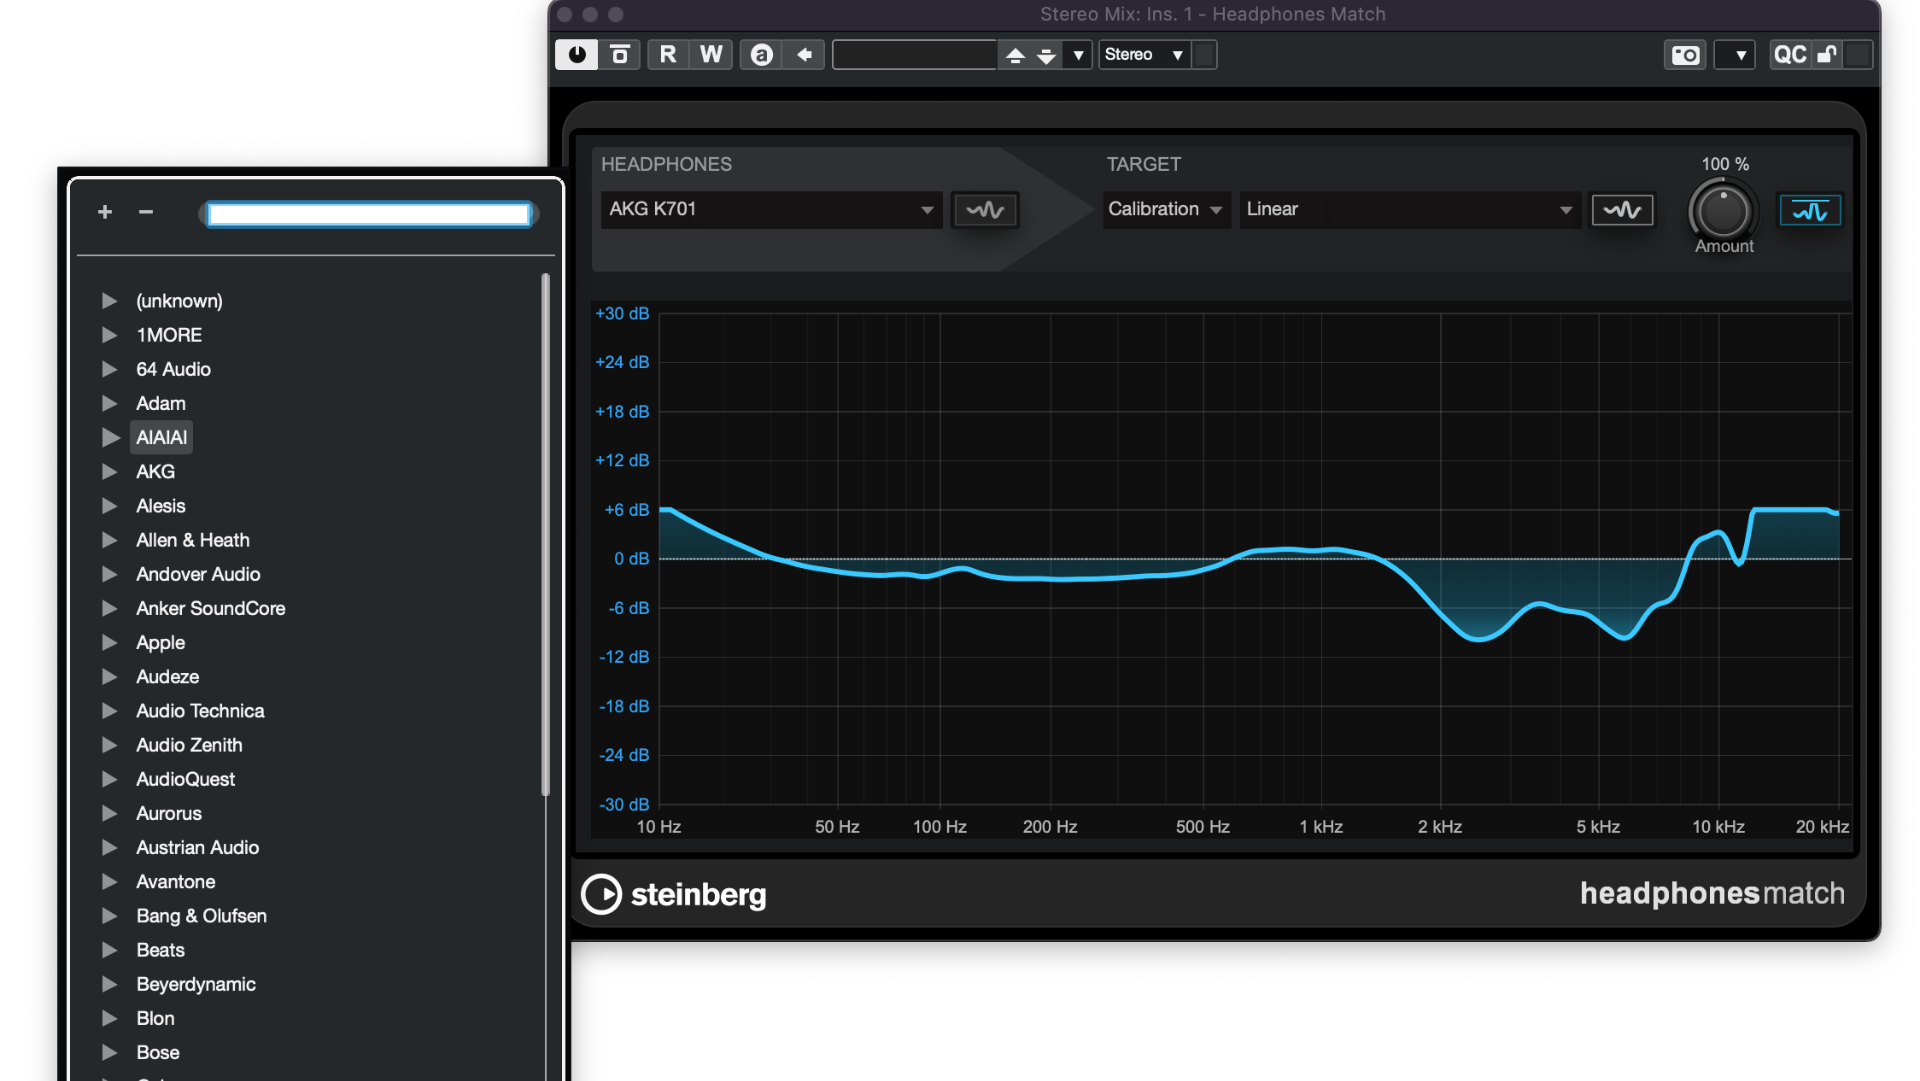The image size is (1920, 1081).
Task: Click the 100 % amount value
Action: coord(1725,164)
